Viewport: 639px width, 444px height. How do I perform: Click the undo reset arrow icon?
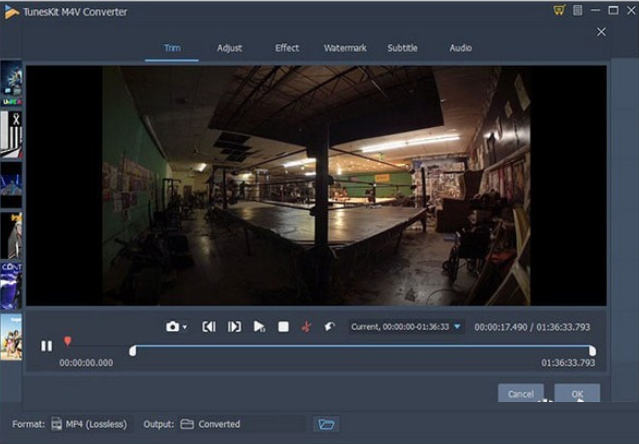point(330,327)
